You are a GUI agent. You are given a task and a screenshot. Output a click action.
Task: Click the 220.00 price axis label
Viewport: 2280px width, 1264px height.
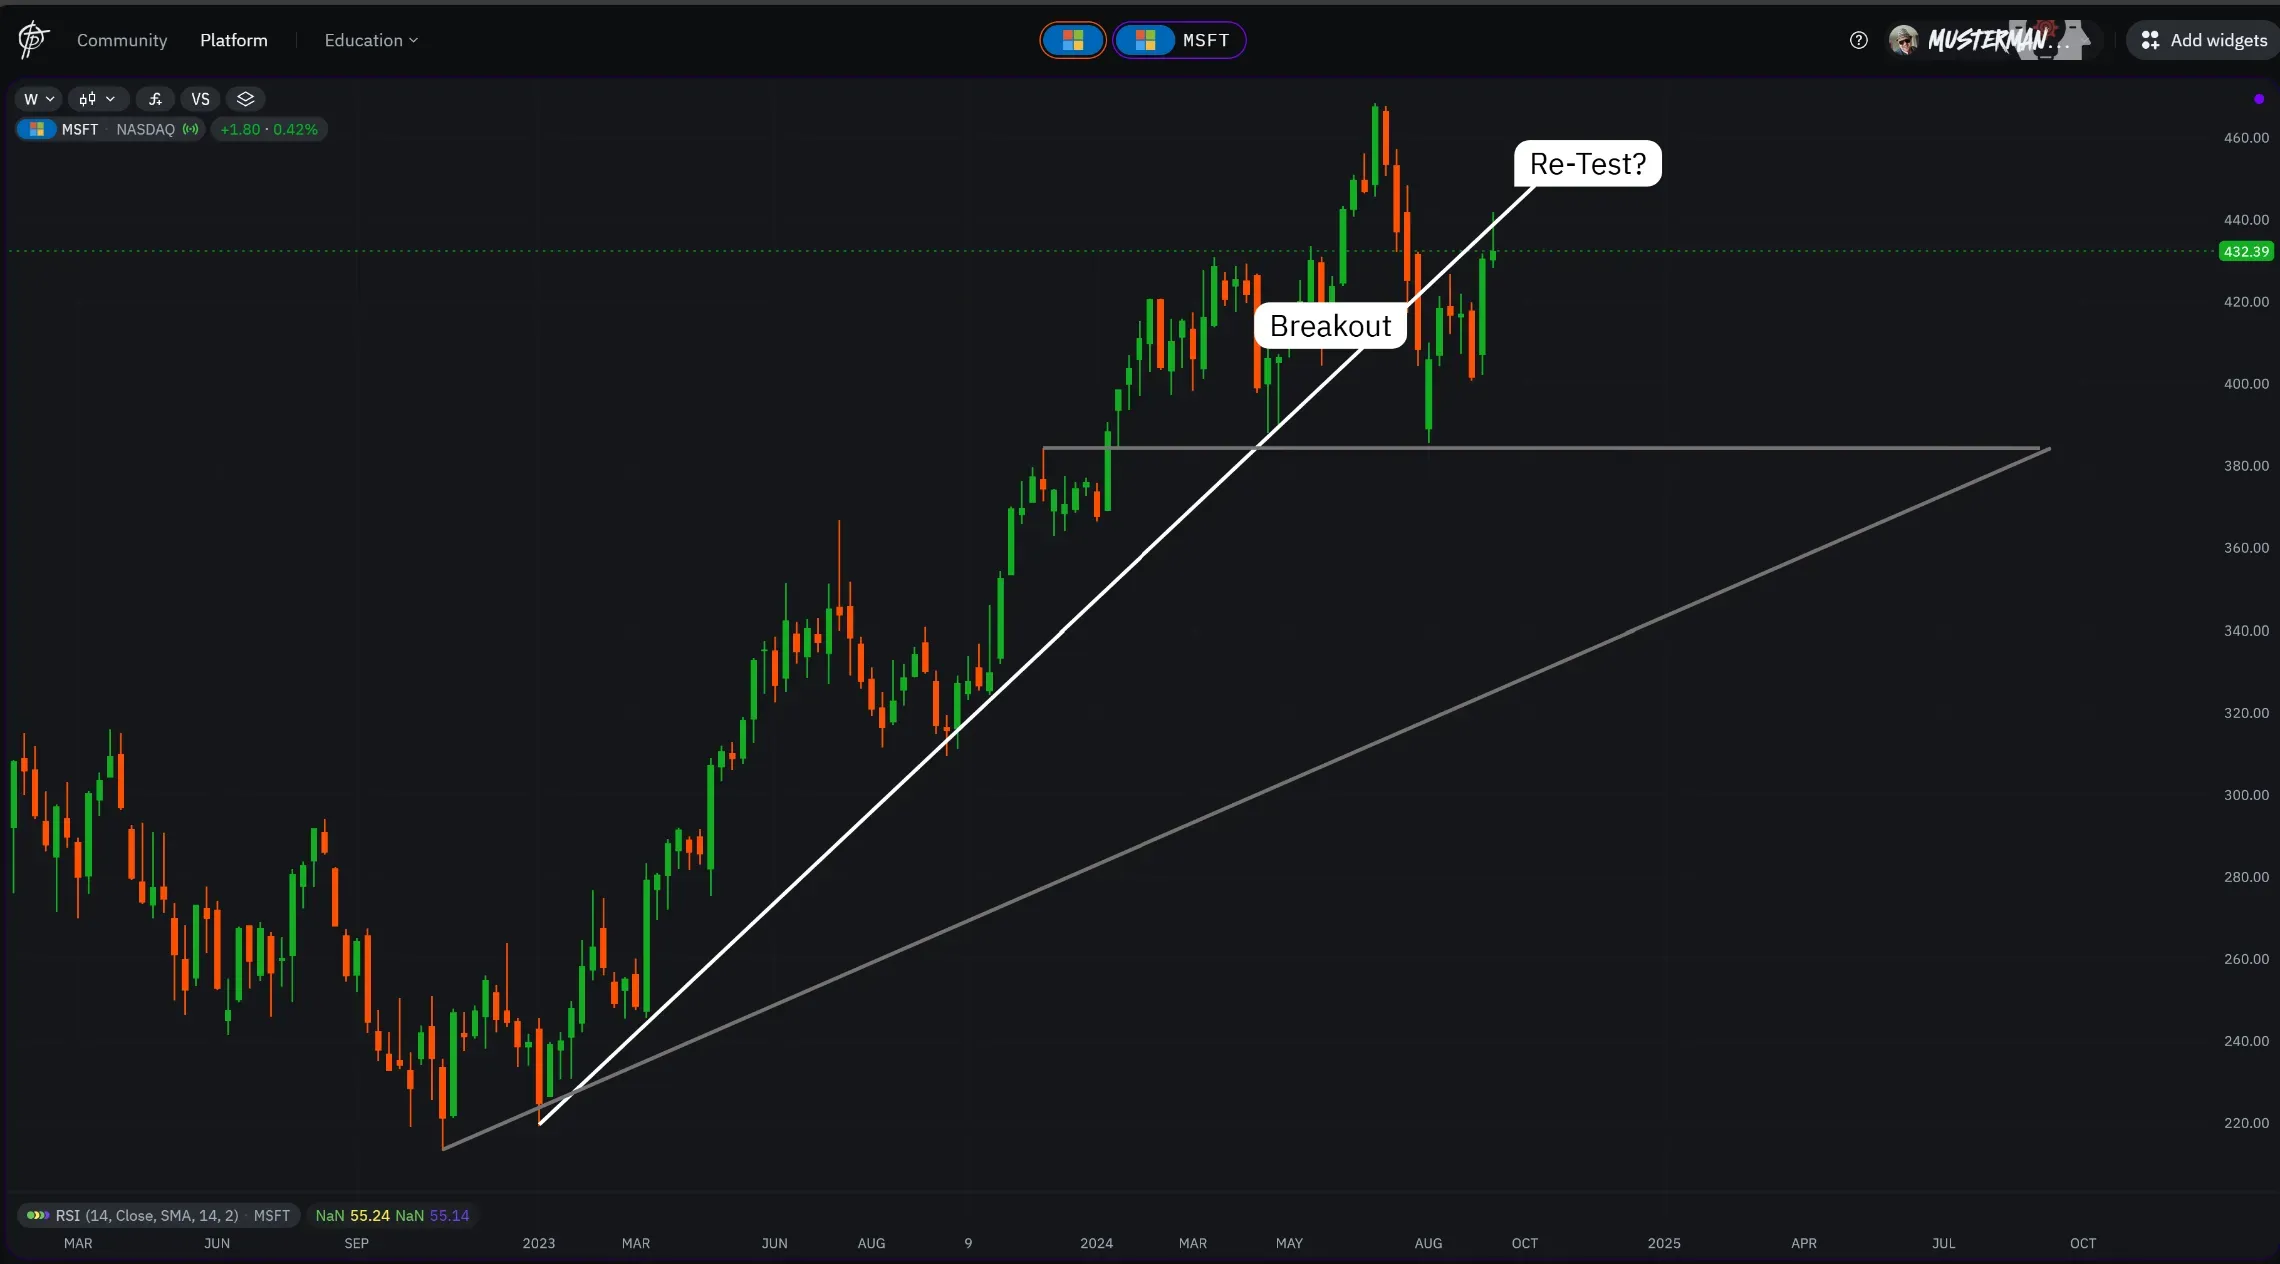[x=2246, y=1123]
